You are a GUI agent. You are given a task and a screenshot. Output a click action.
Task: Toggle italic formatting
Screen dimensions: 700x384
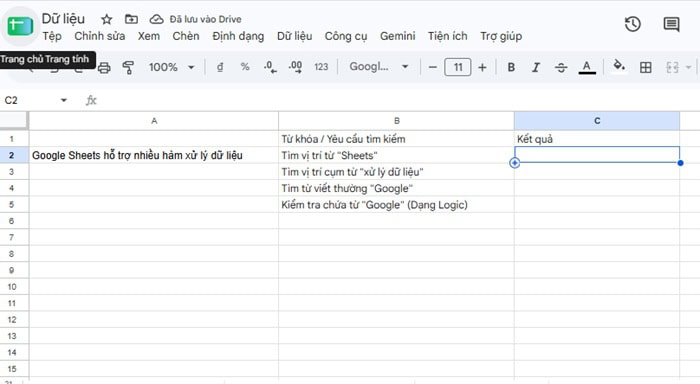pos(536,67)
